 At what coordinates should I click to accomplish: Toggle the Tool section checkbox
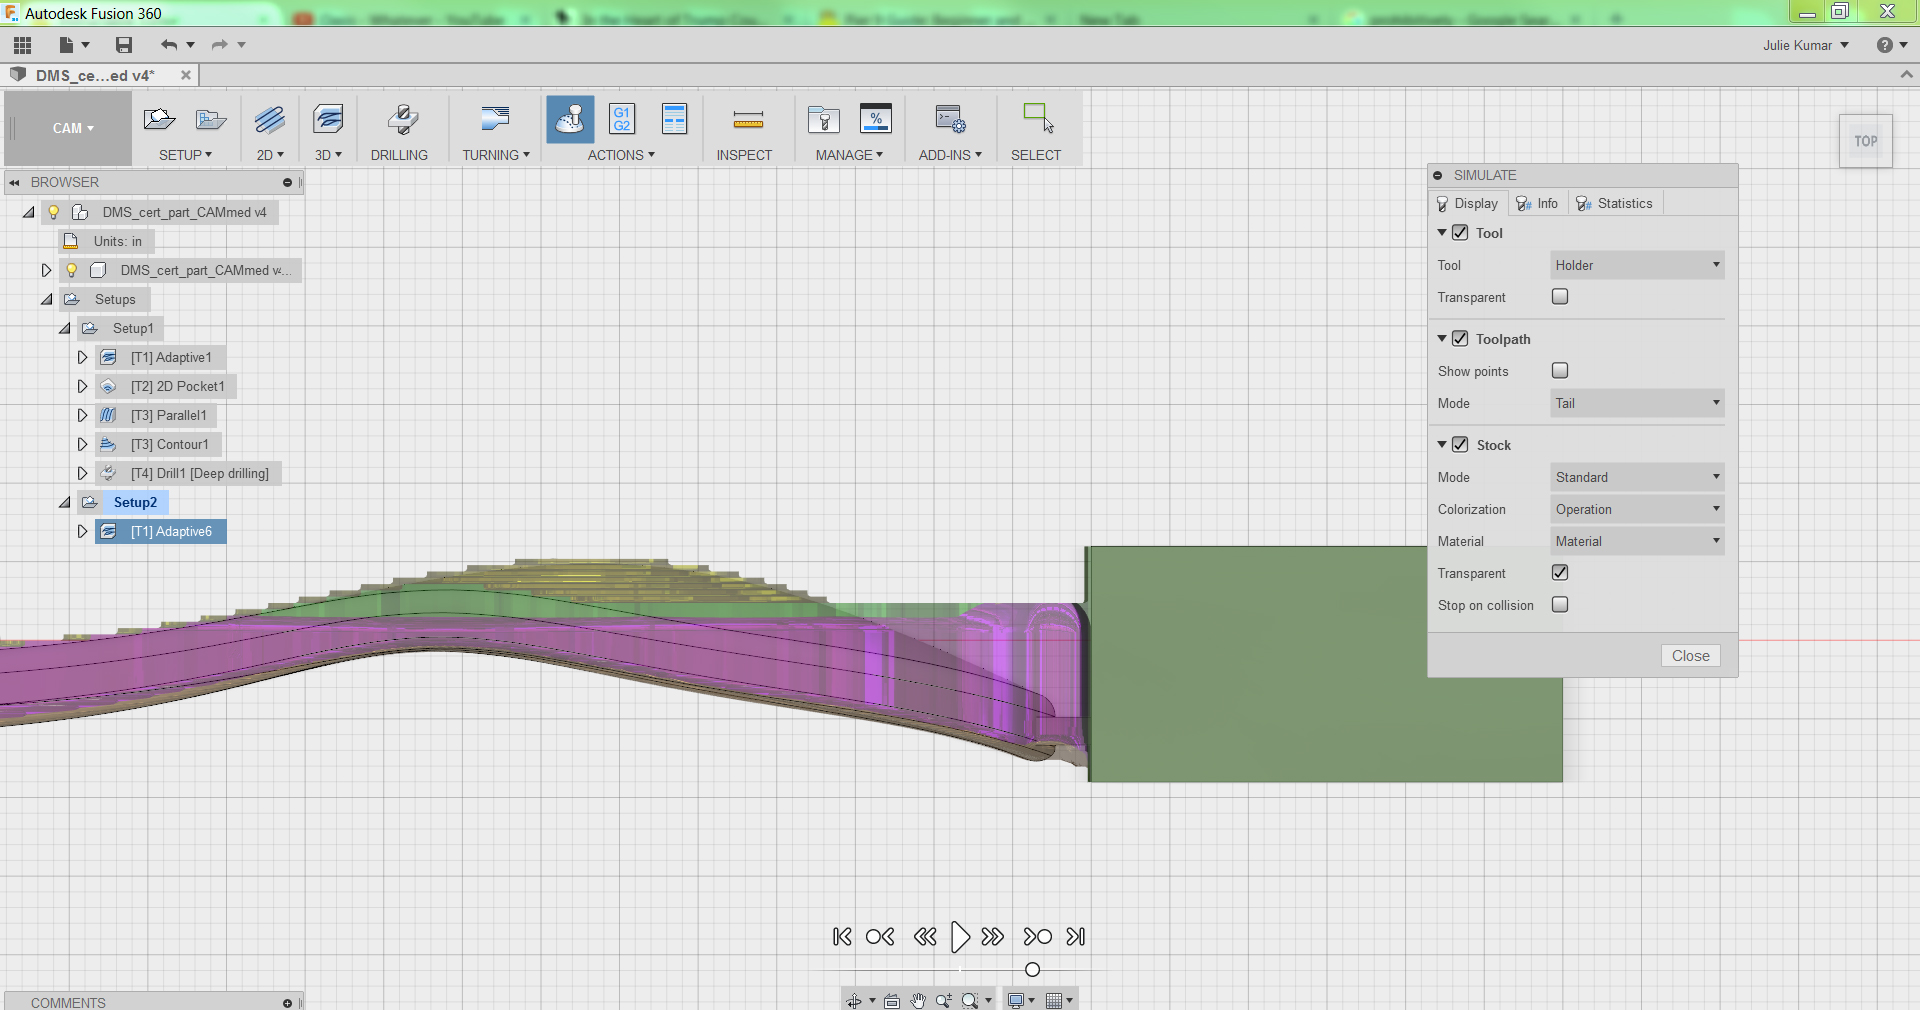tap(1460, 233)
